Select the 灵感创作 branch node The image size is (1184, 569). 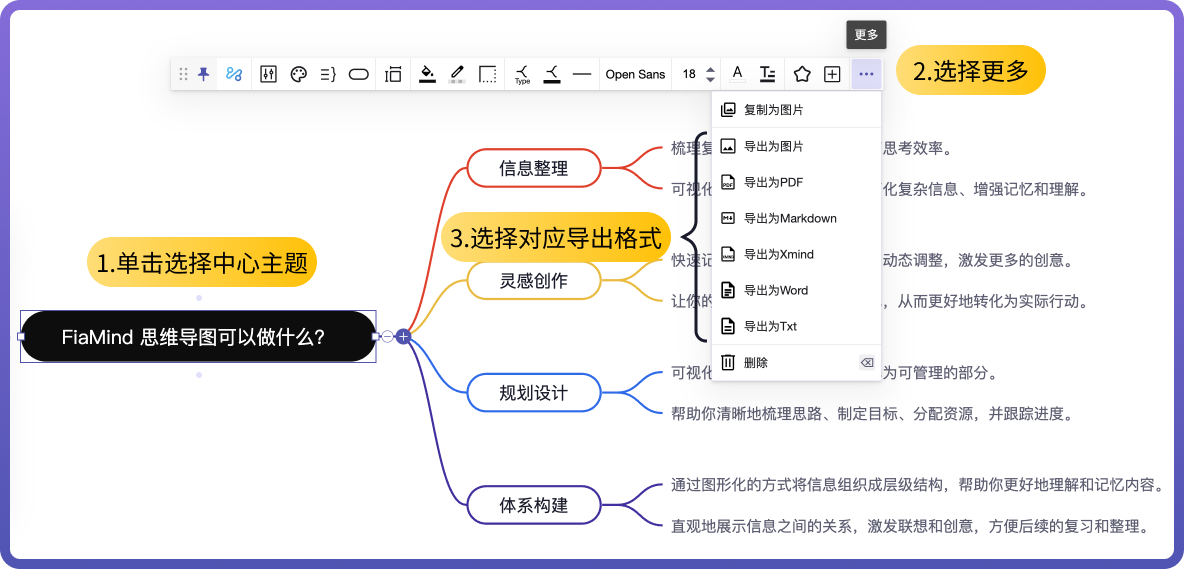(x=534, y=281)
